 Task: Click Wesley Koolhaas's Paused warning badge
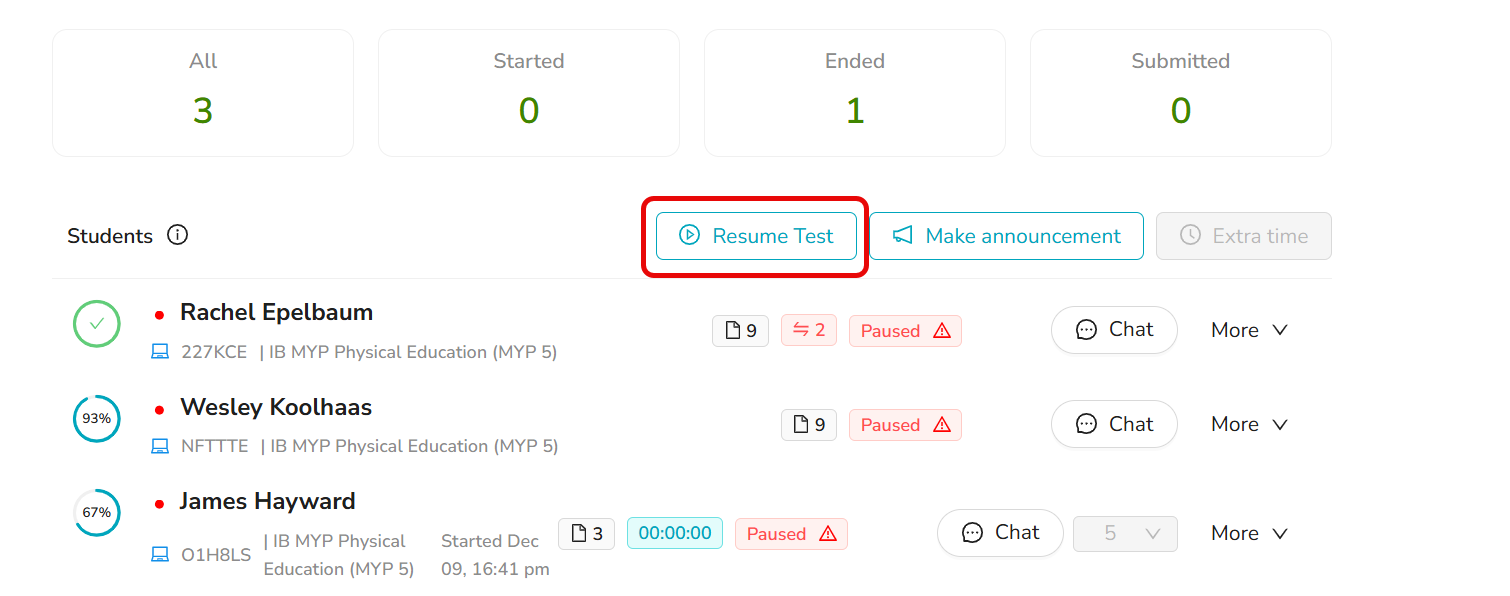(x=905, y=425)
